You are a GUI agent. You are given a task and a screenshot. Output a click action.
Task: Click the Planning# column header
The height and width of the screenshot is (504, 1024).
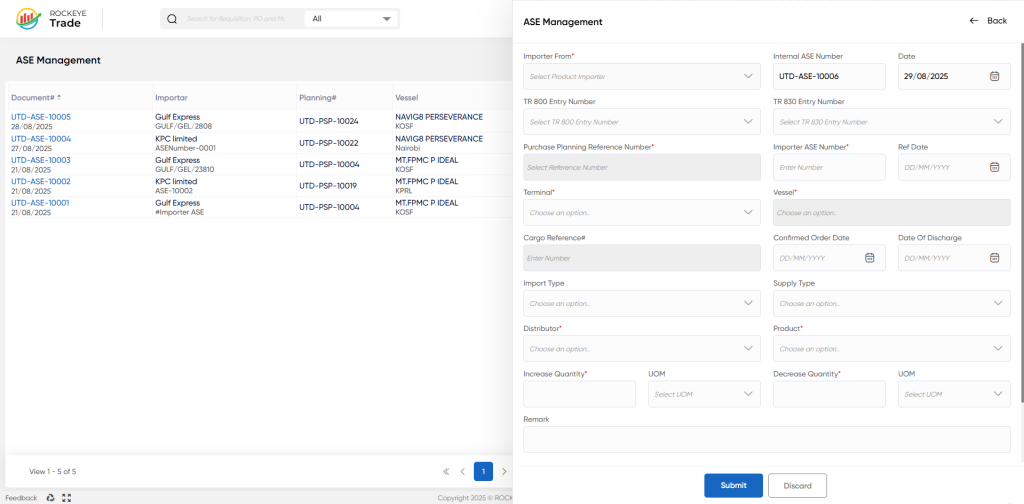pyautogui.click(x=318, y=97)
